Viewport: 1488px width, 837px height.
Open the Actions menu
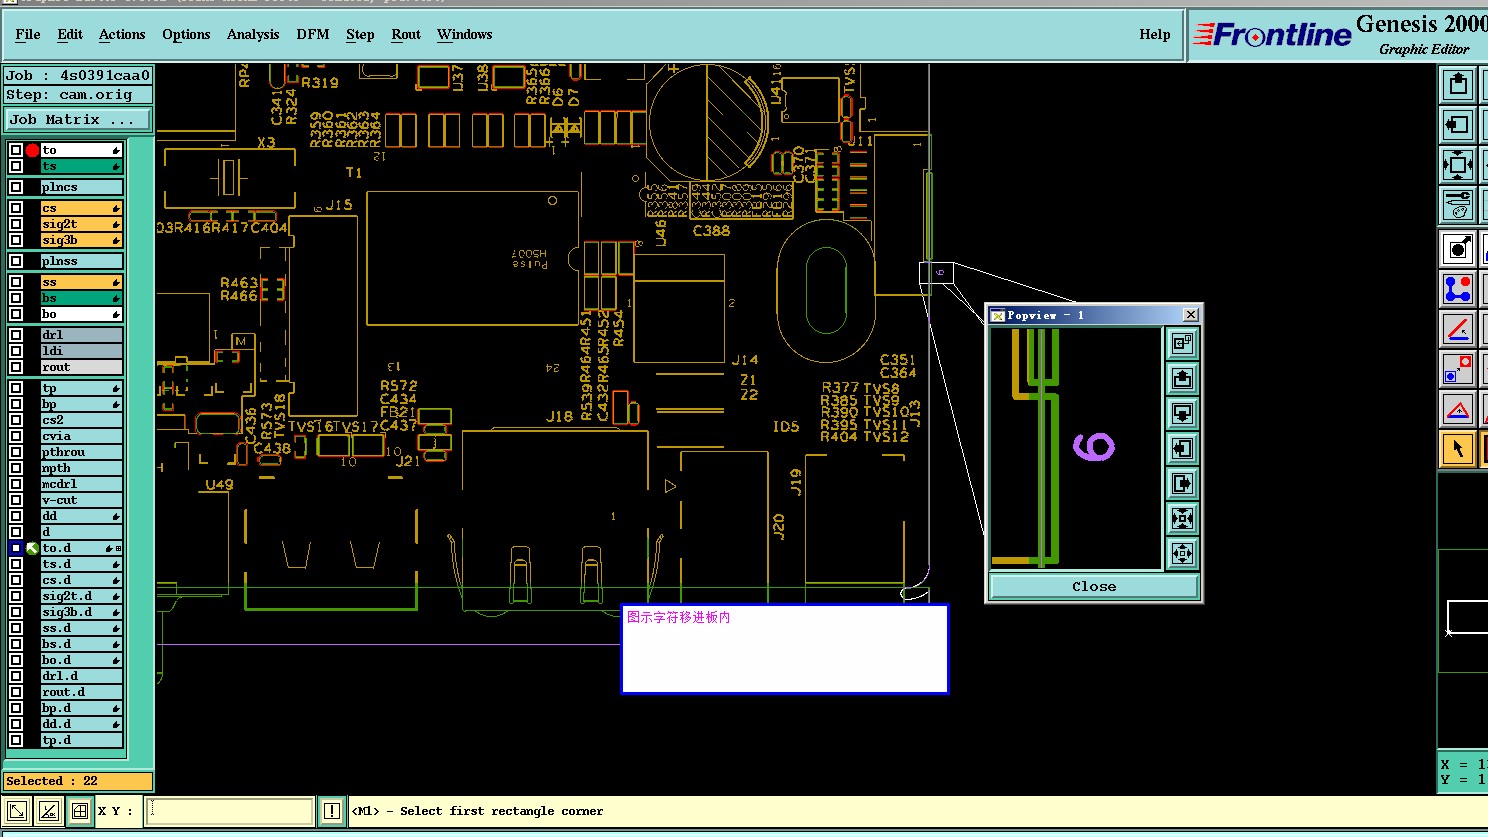[122, 34]
